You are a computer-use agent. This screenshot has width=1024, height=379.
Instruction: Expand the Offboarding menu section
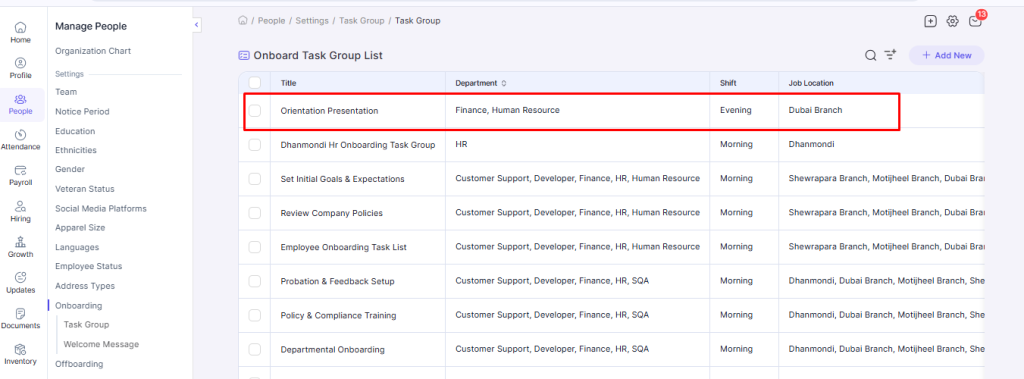tap(79, 364)
